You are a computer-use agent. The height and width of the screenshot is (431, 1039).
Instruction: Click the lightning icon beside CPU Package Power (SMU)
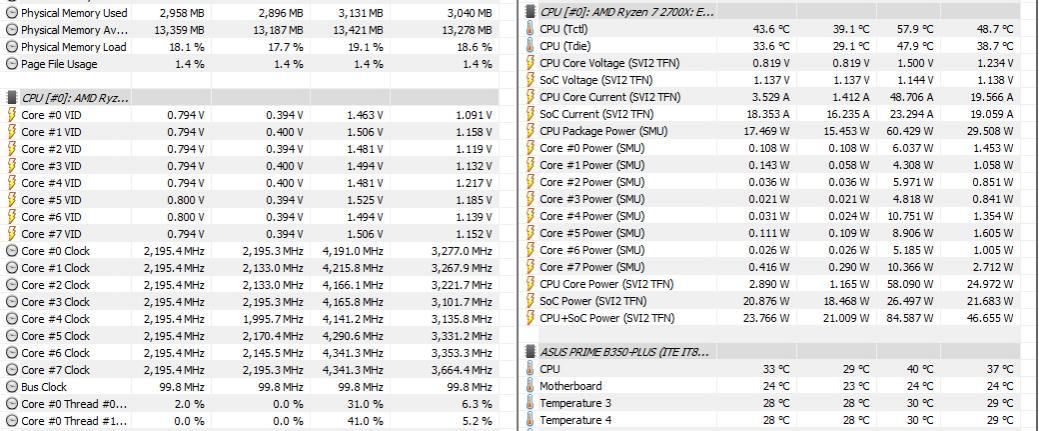click(x=530, y=131)
